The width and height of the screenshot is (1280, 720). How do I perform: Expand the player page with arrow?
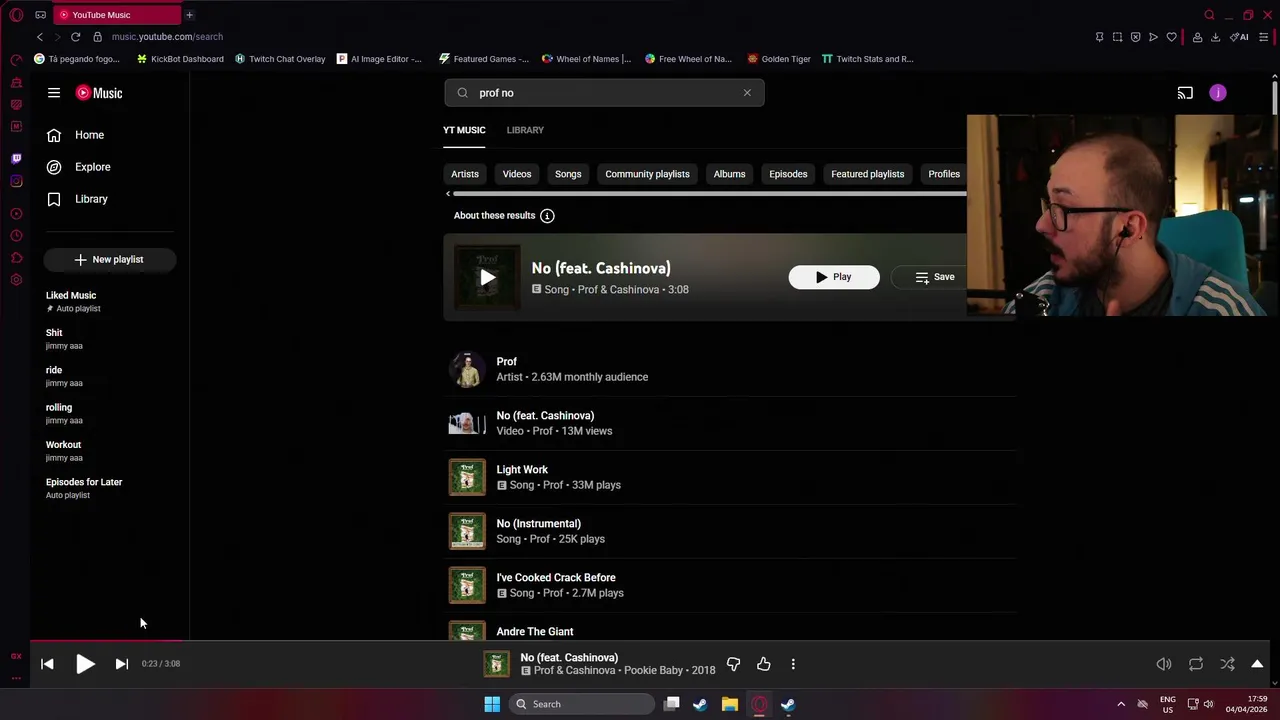1257,664
